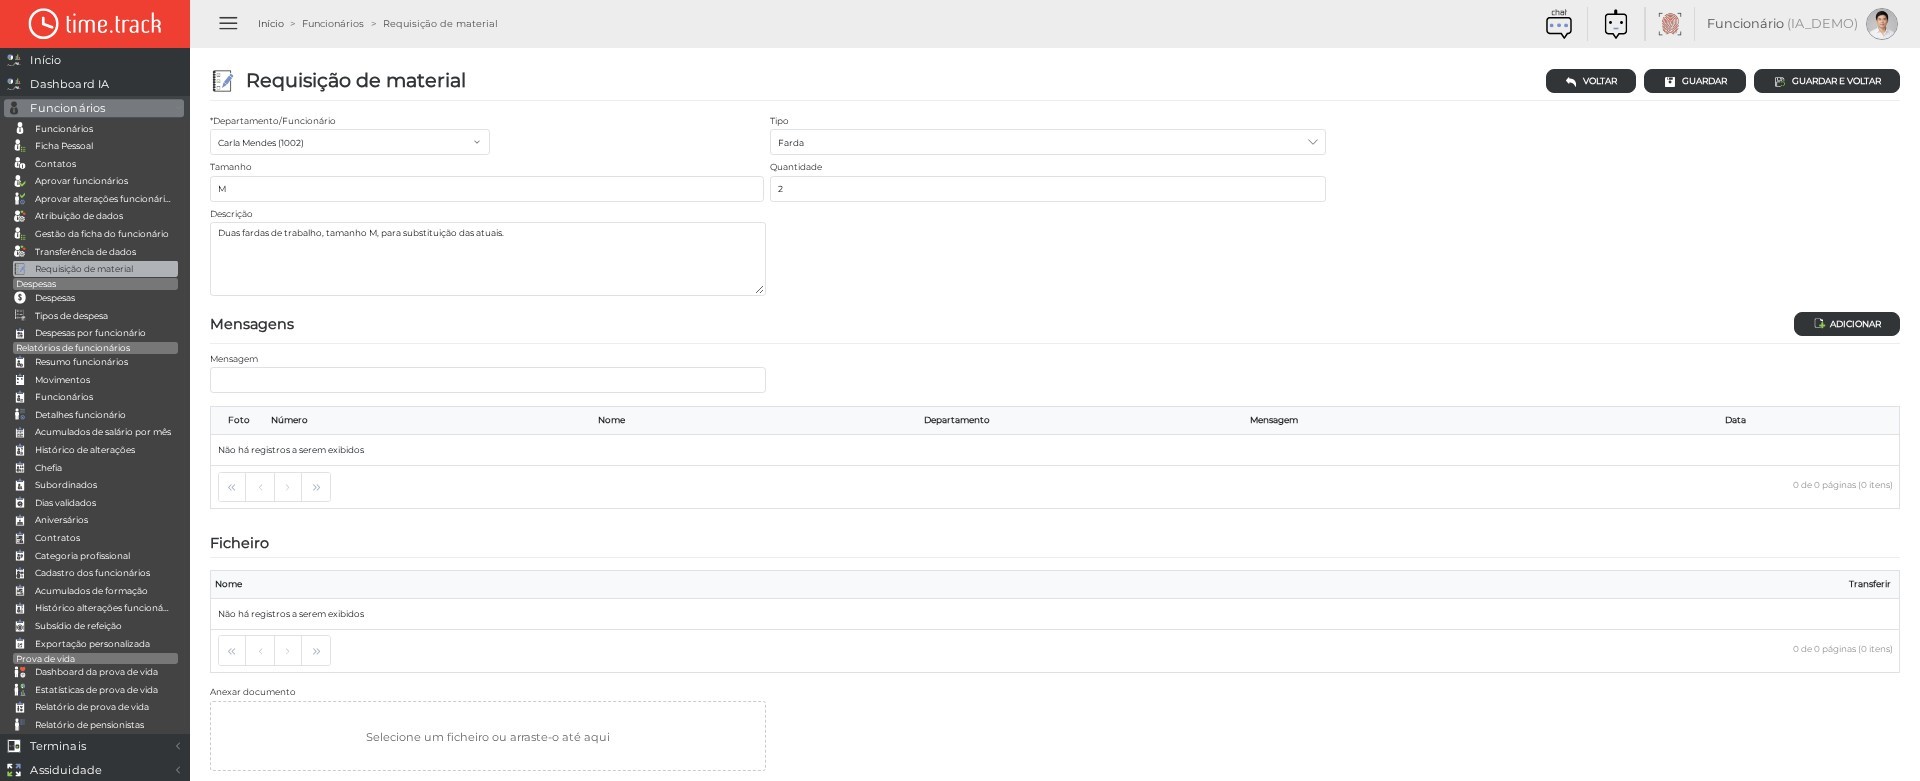The width and height of the screenshot is (1920, 781).
Task: Click the robot assistant icon
Action: tap(1615, 24)
